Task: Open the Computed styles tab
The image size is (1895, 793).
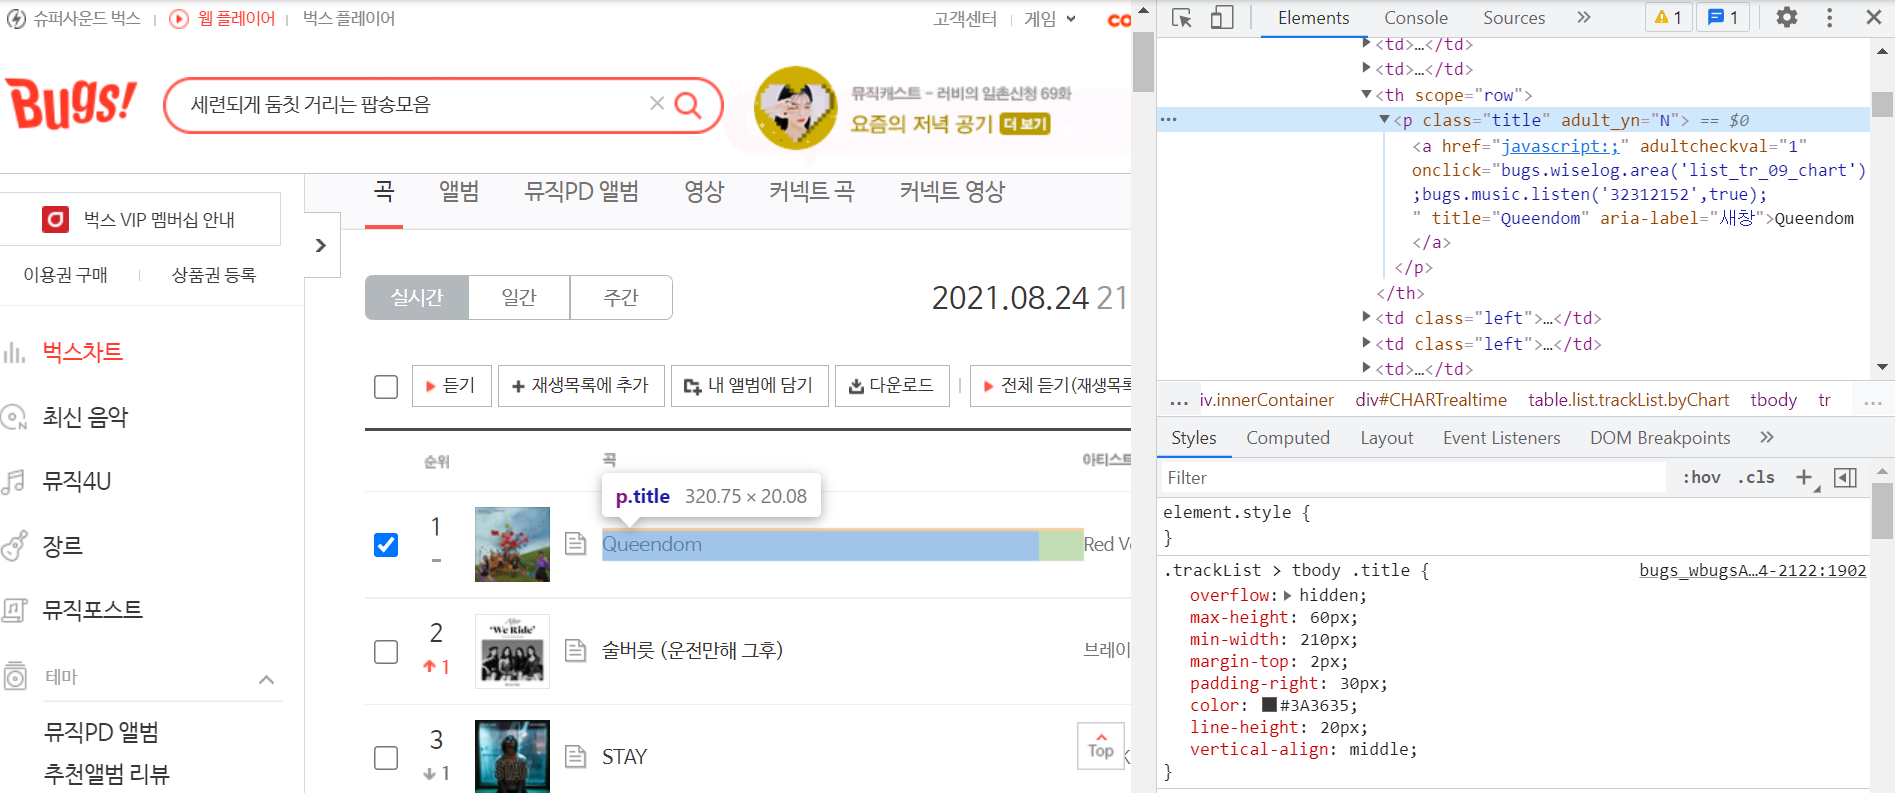Action: click(x=1288, y=438)
